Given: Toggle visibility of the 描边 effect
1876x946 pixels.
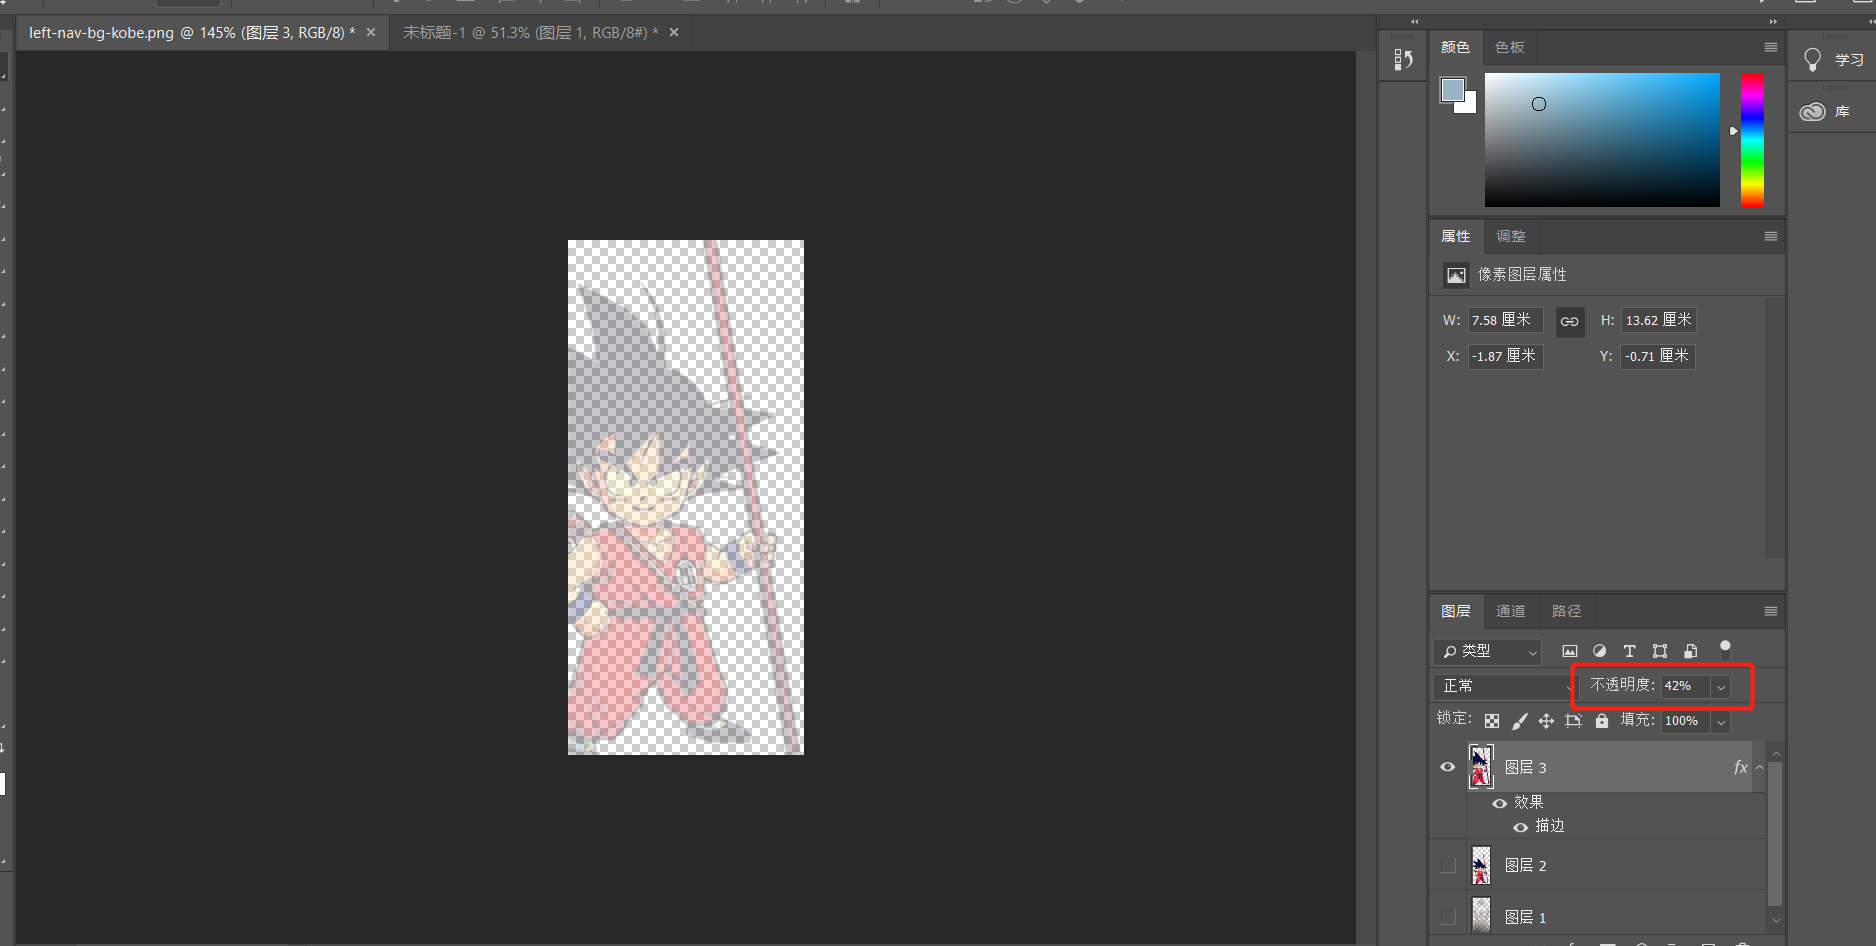Looking at the screenshot, I should coord(1520,827).
